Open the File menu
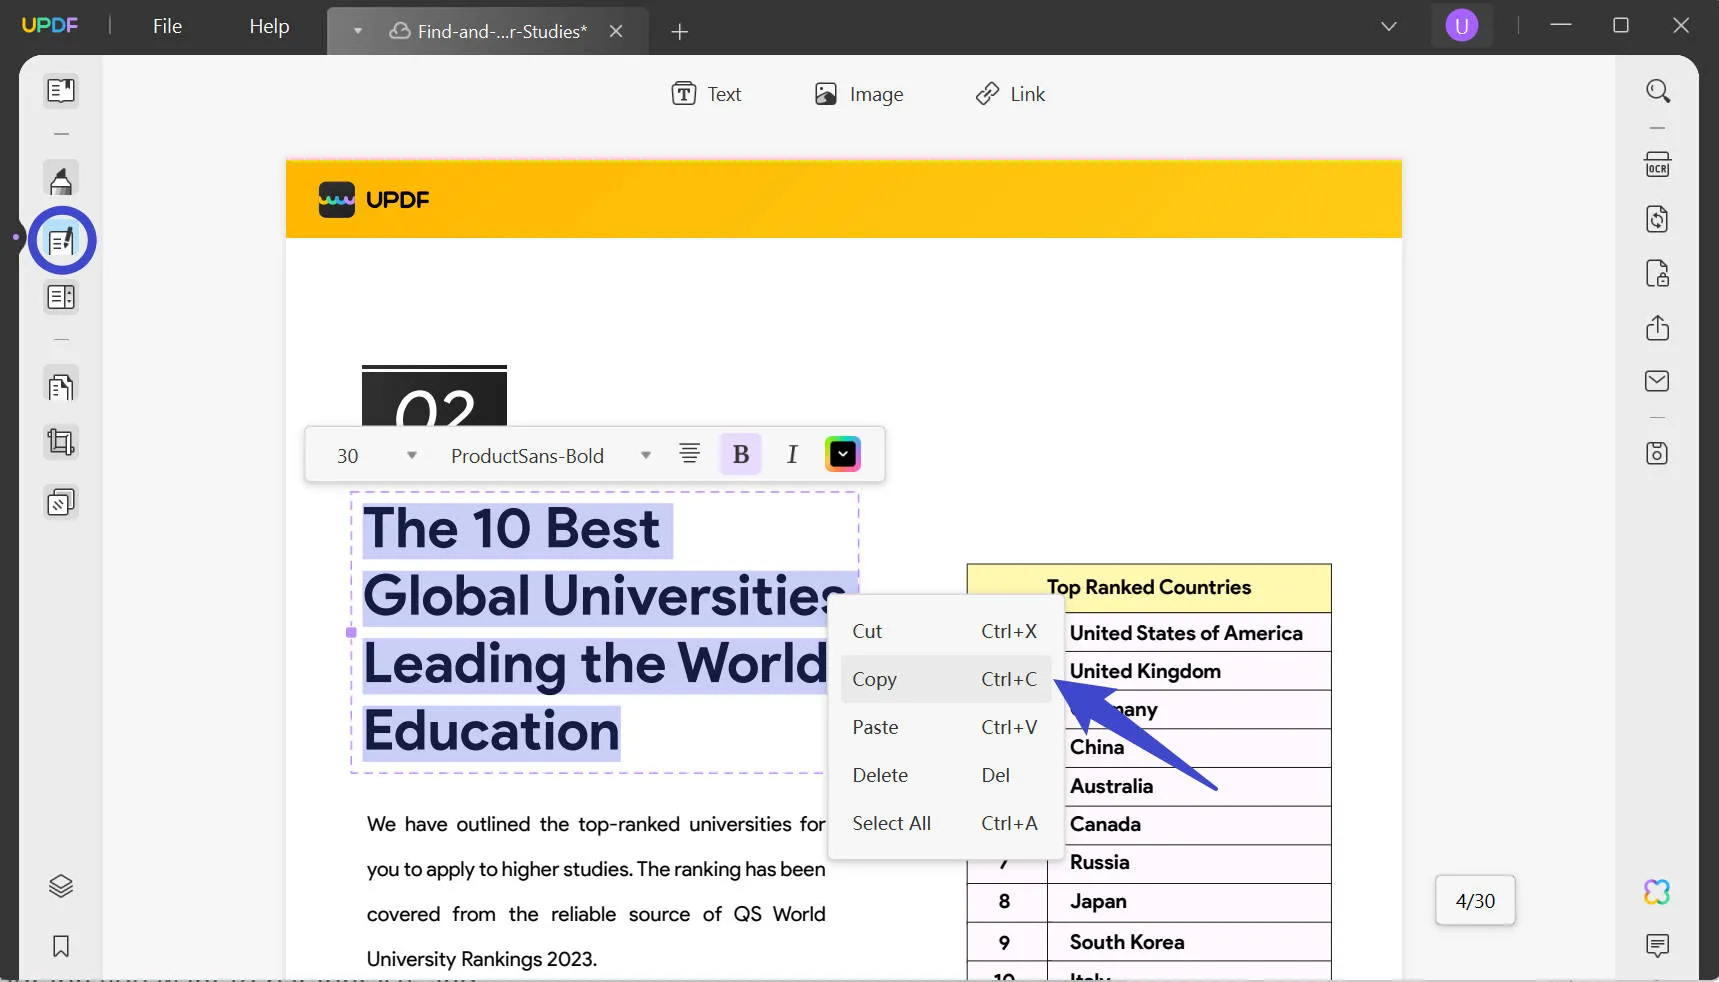Viewport: 1719px width, 982px height. [167, 26]
